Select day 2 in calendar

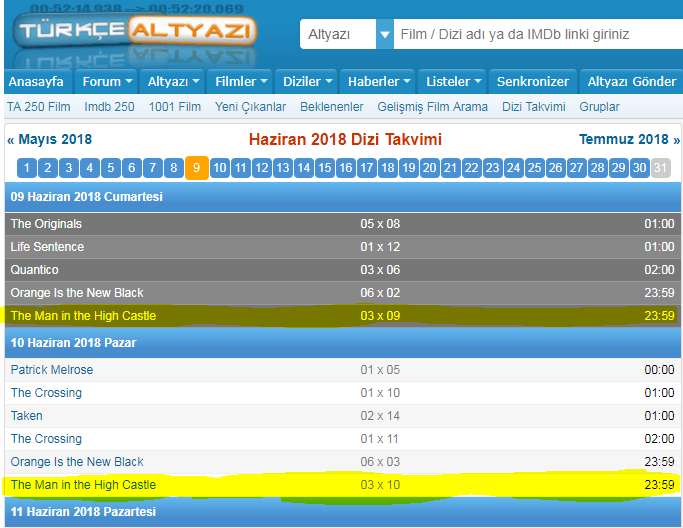(48, 168)
